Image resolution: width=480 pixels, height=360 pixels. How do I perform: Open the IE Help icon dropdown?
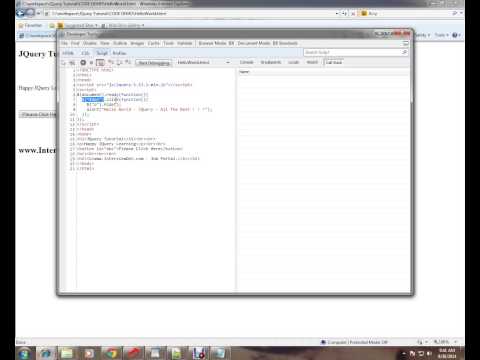[456, 35]
